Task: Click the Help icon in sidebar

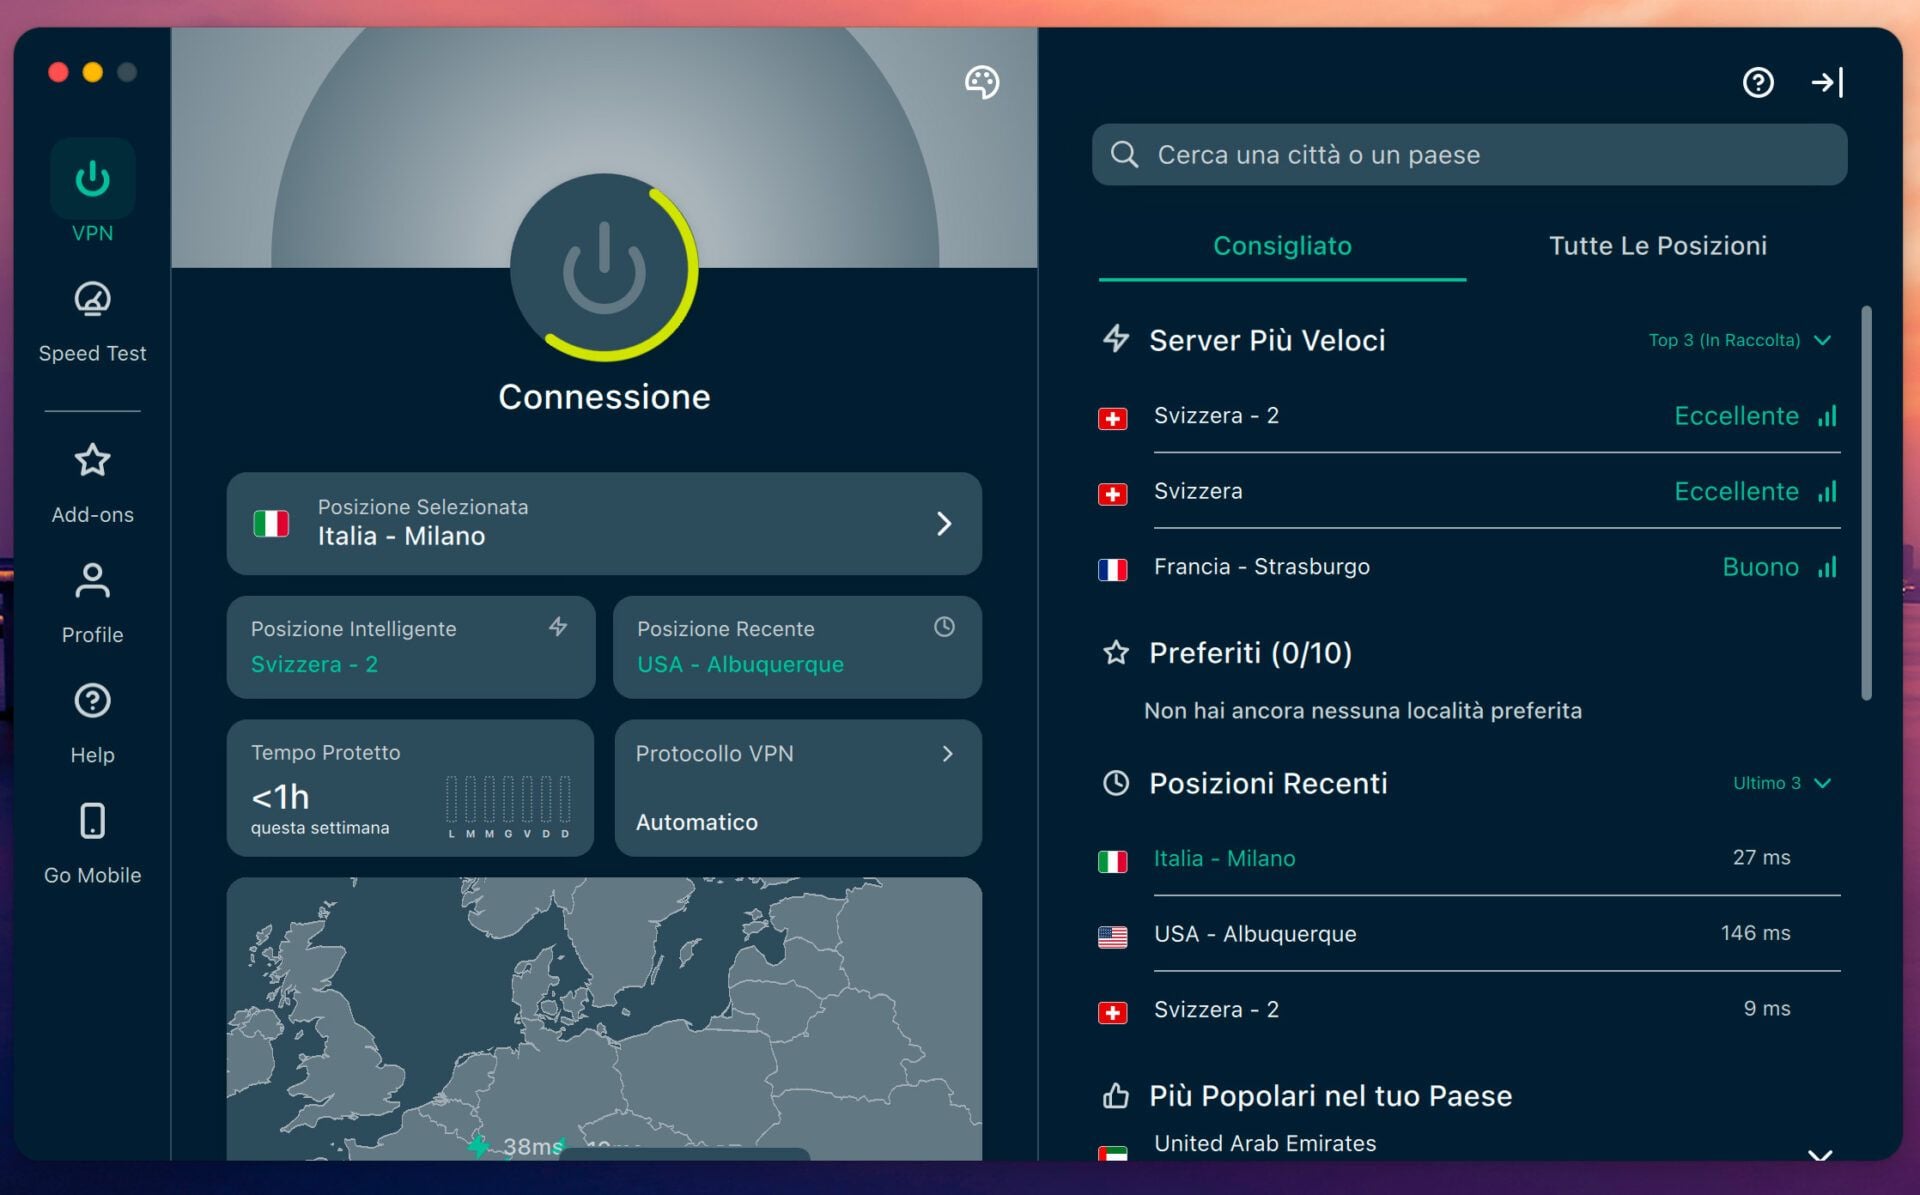Action: coord(92,701)
